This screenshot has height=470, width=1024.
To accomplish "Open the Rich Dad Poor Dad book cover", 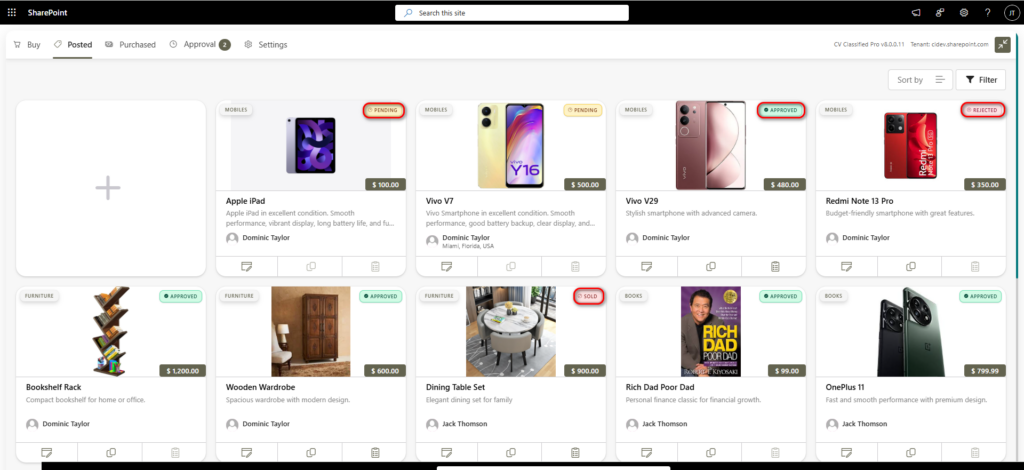I will click(x=711, y=332).
